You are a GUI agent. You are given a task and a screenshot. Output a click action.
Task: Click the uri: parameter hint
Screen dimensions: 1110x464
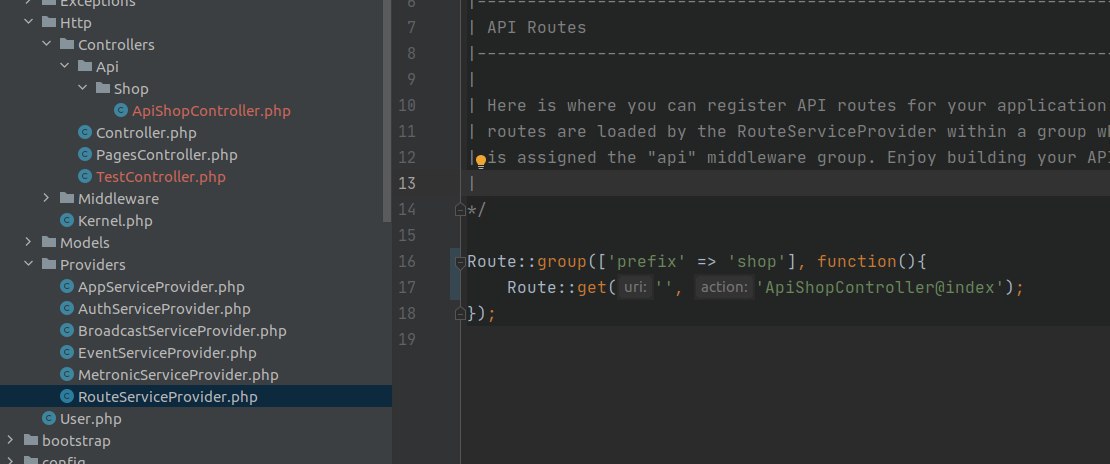636,288
